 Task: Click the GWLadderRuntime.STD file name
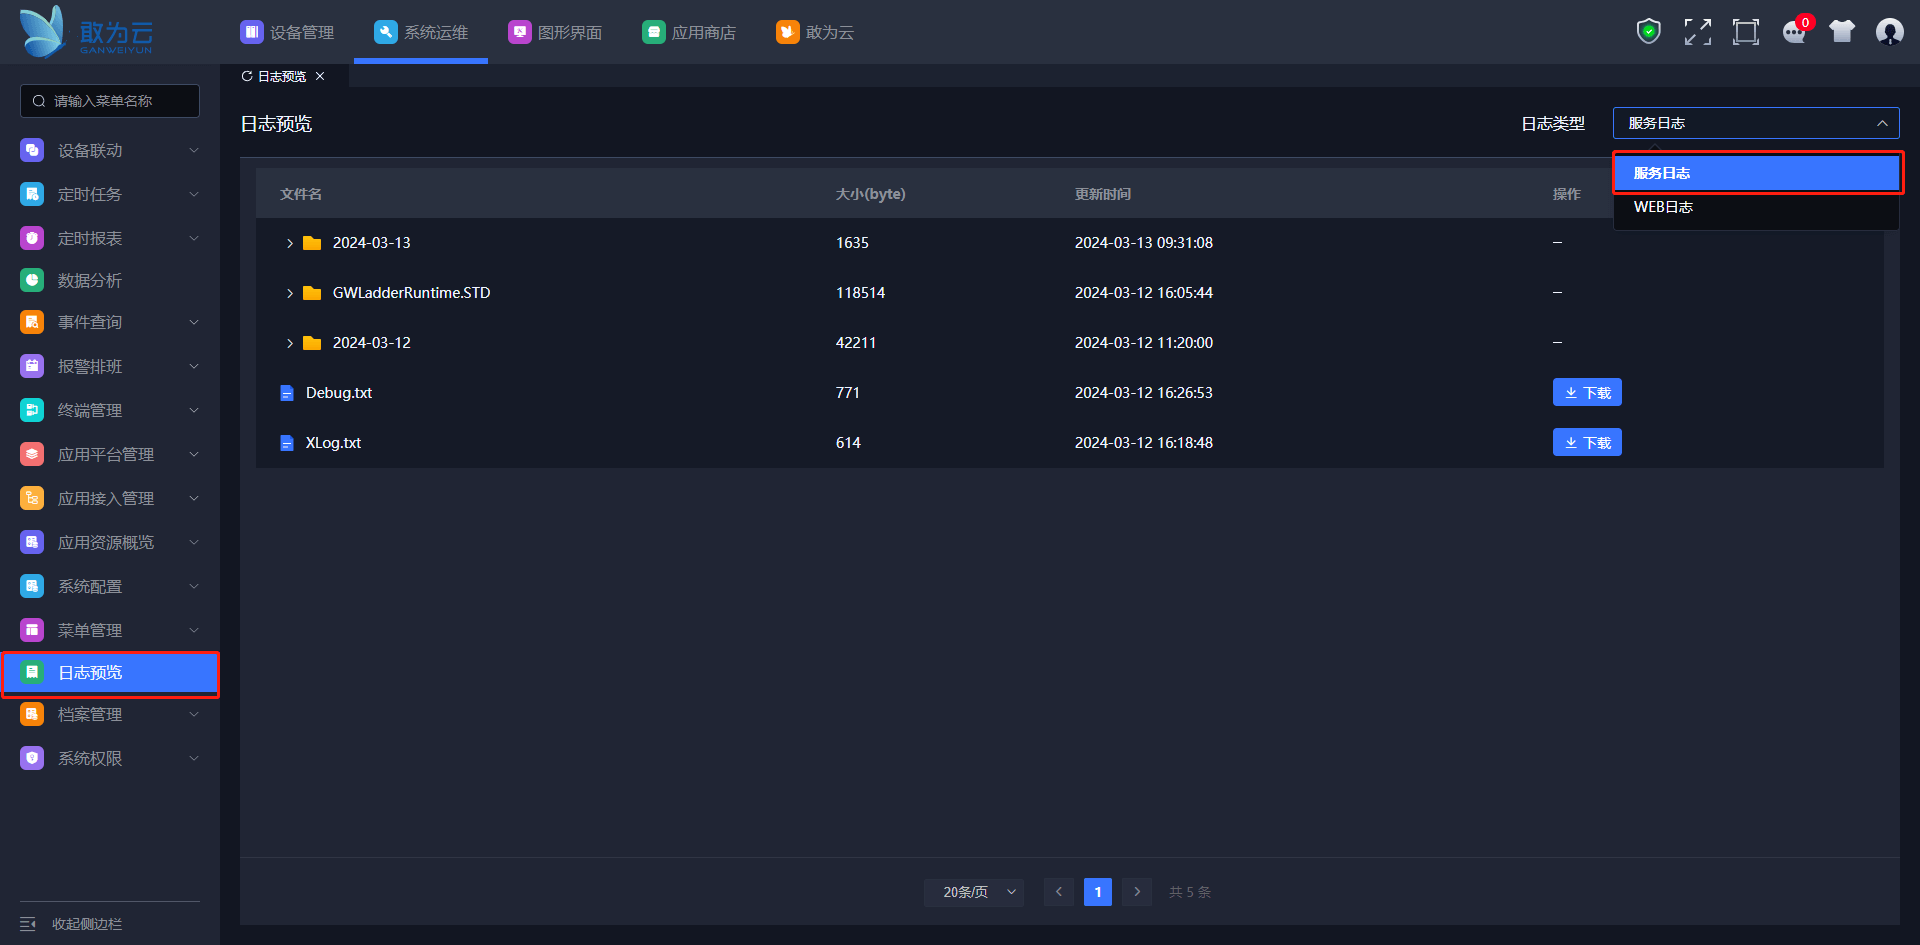point(411,293)
